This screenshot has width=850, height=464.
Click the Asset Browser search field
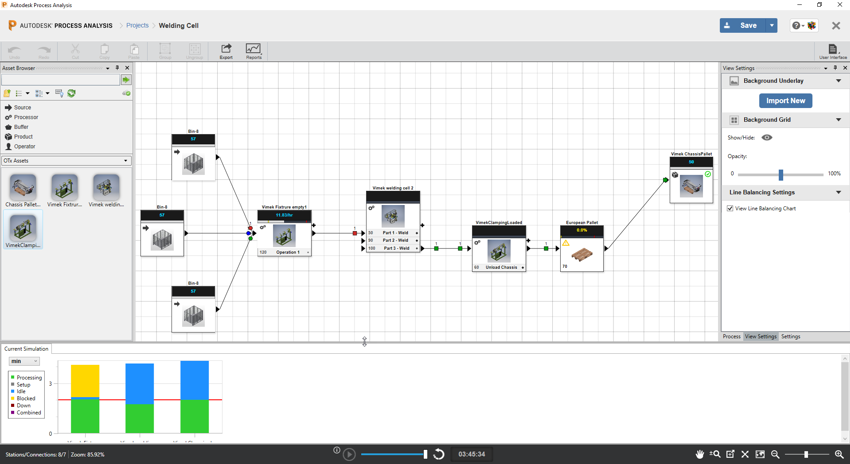click(x=60, y=80)
